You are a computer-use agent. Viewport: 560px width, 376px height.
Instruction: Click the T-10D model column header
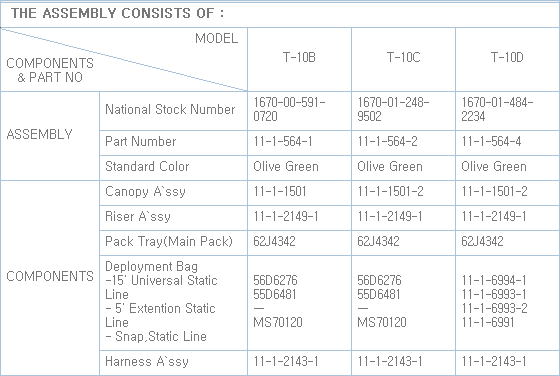pyautogui.click(x=507, y=57)
